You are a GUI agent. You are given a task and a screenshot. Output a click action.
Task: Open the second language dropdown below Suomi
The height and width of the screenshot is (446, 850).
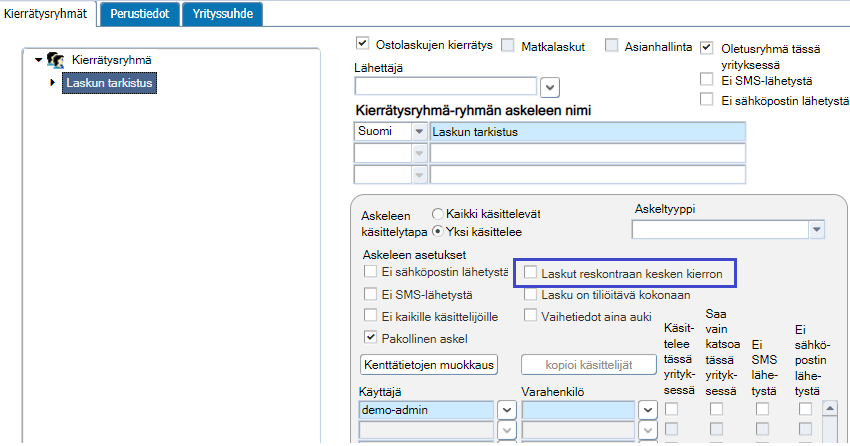tap(418, 153)
